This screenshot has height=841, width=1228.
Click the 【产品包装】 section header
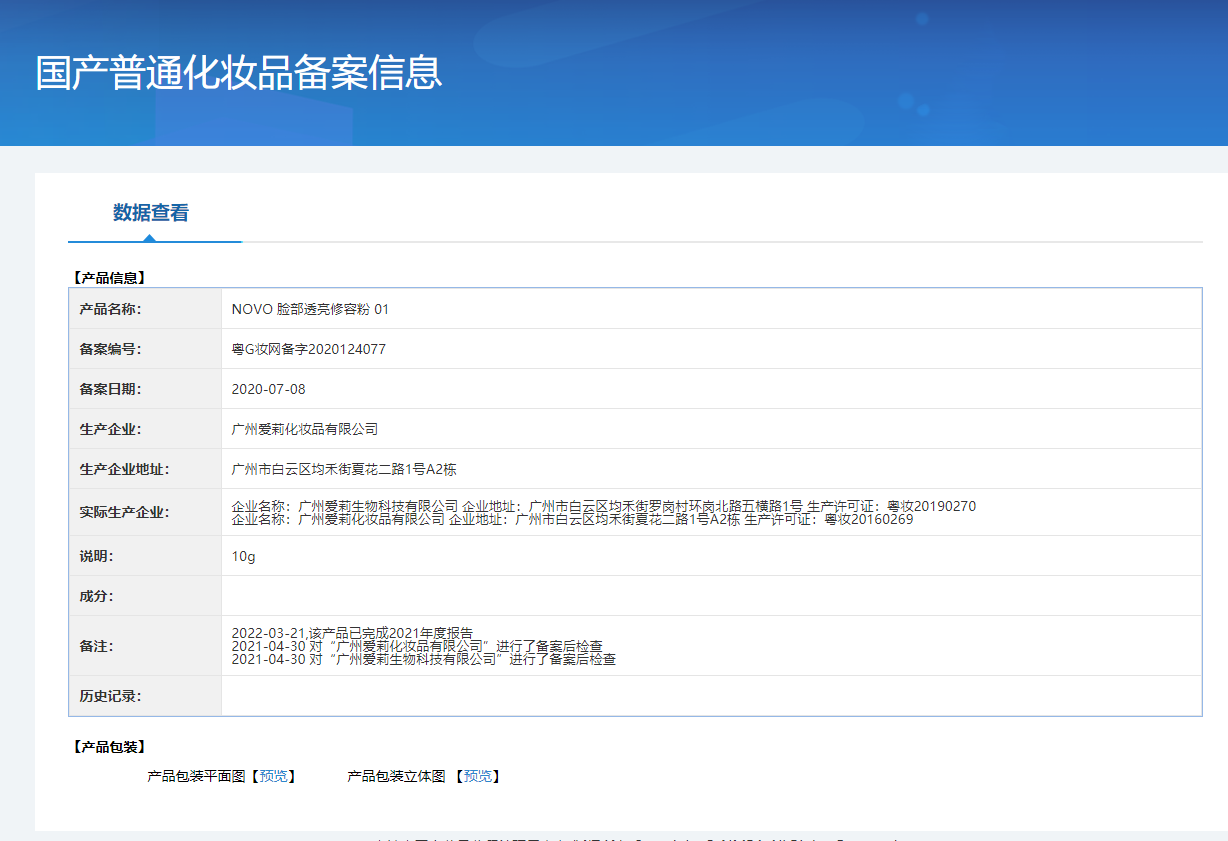pos(110,747)
